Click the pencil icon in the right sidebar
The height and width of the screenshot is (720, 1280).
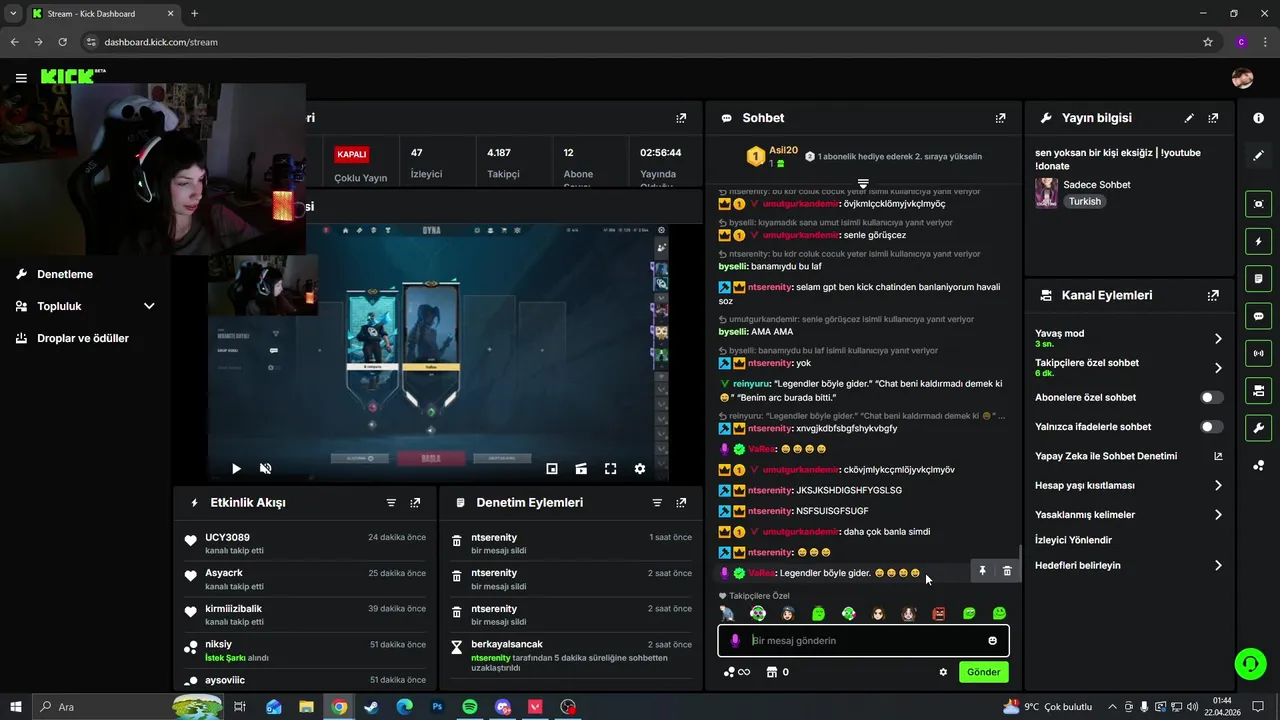click(x=1258, y=156)
